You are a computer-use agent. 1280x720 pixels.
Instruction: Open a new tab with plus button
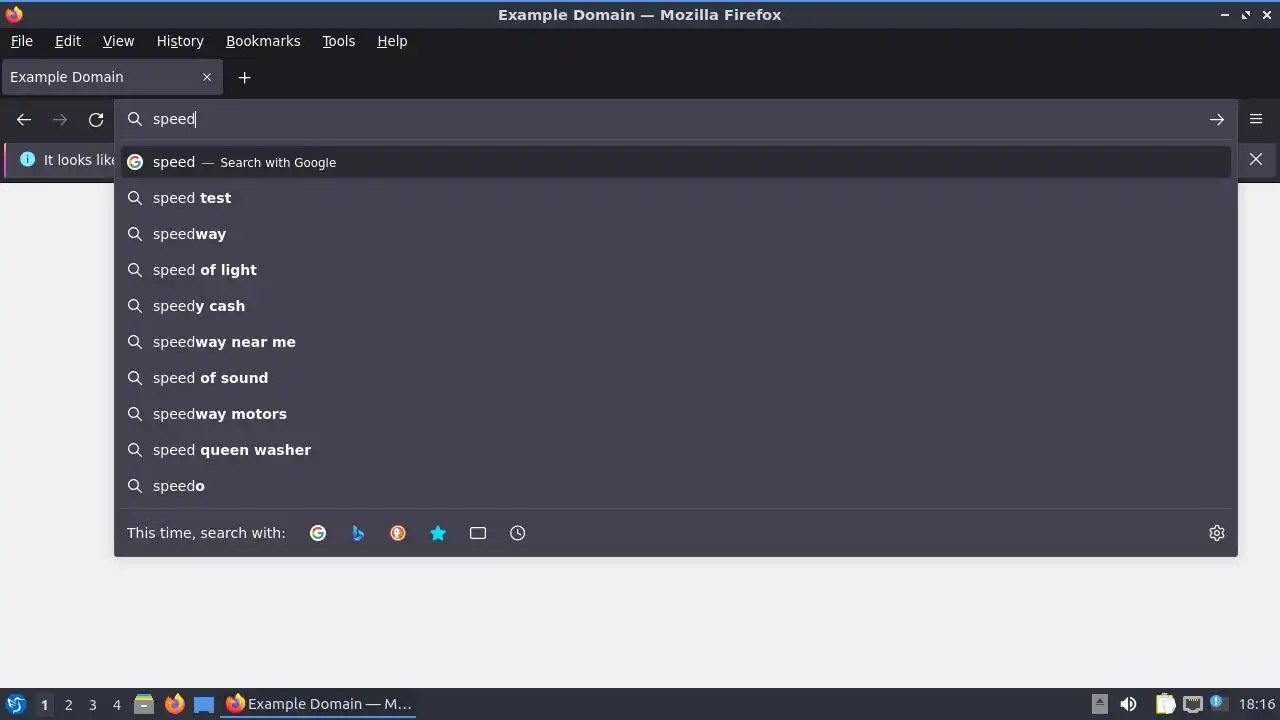pyautogui.click(x=244, y=77)
